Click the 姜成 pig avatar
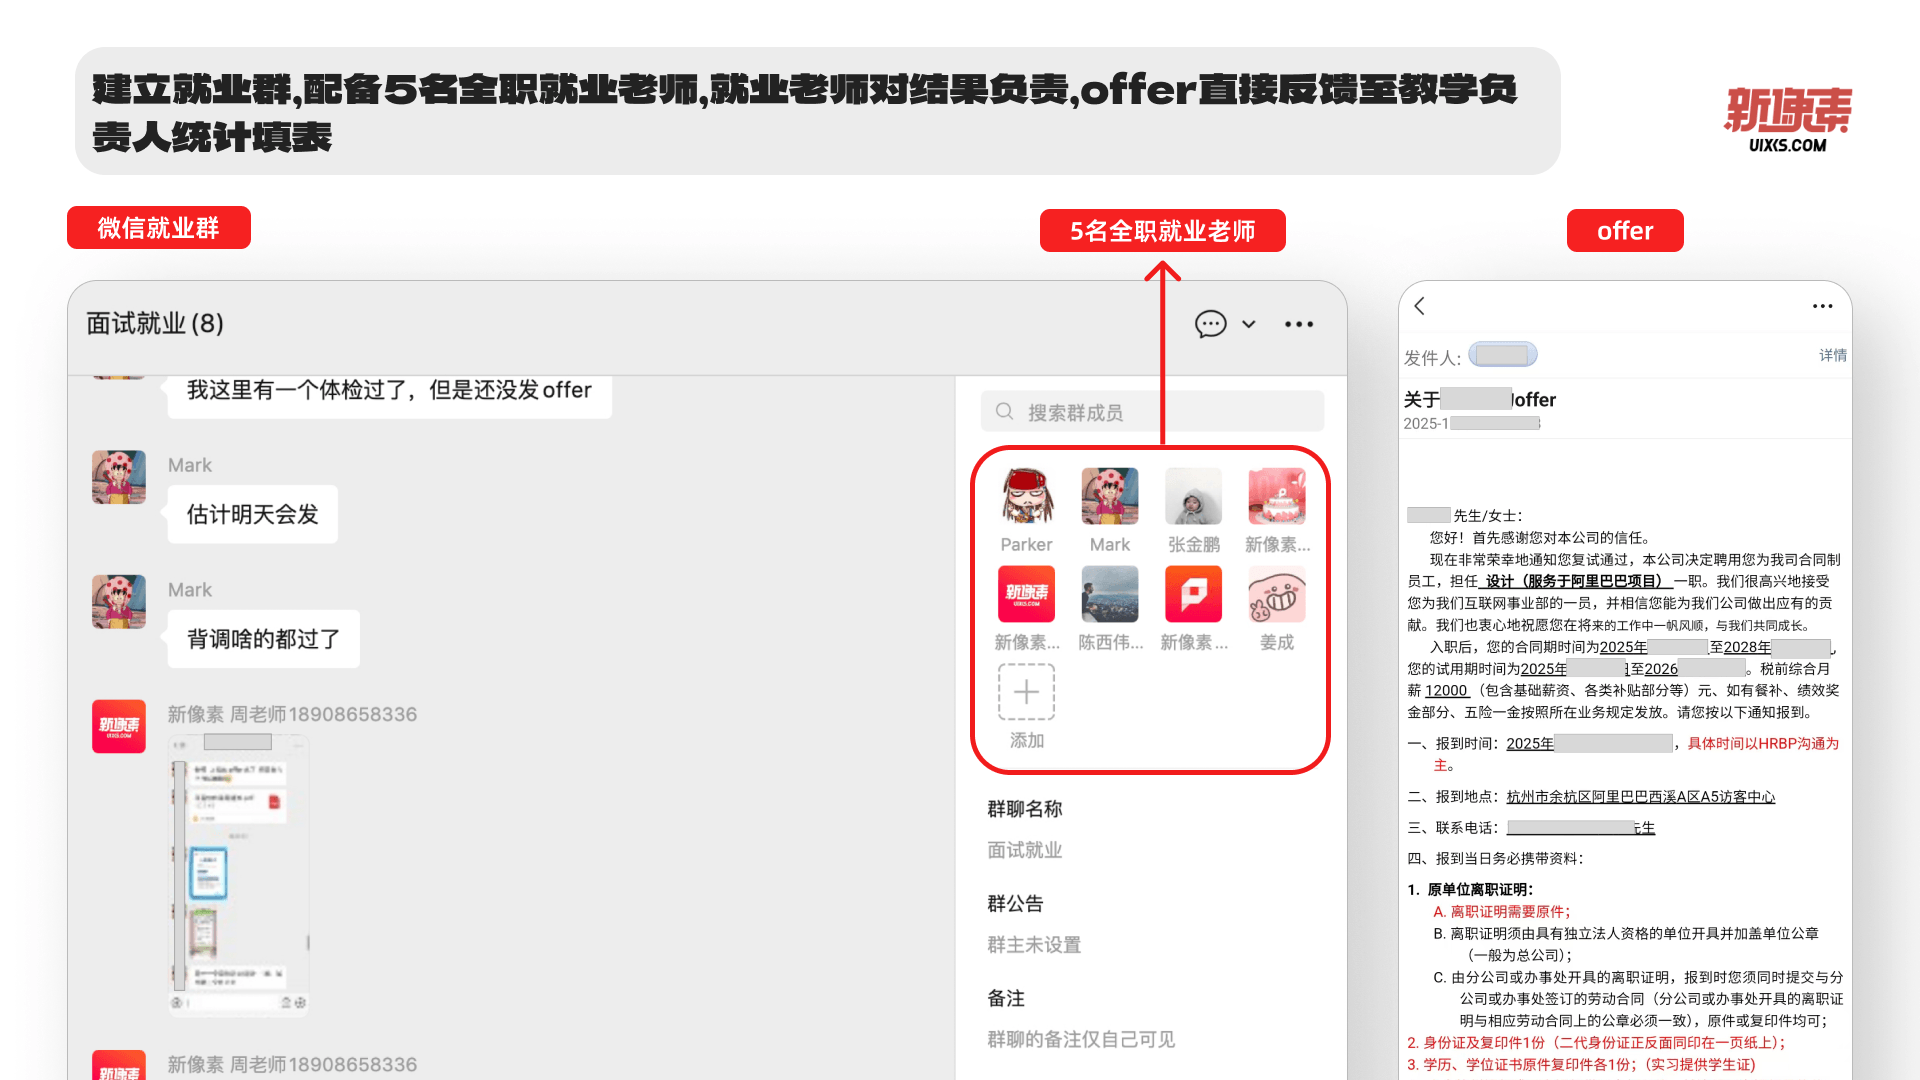This screenshot has width=1920, height=1080. pyautogui.click(x=1276, y=595)
